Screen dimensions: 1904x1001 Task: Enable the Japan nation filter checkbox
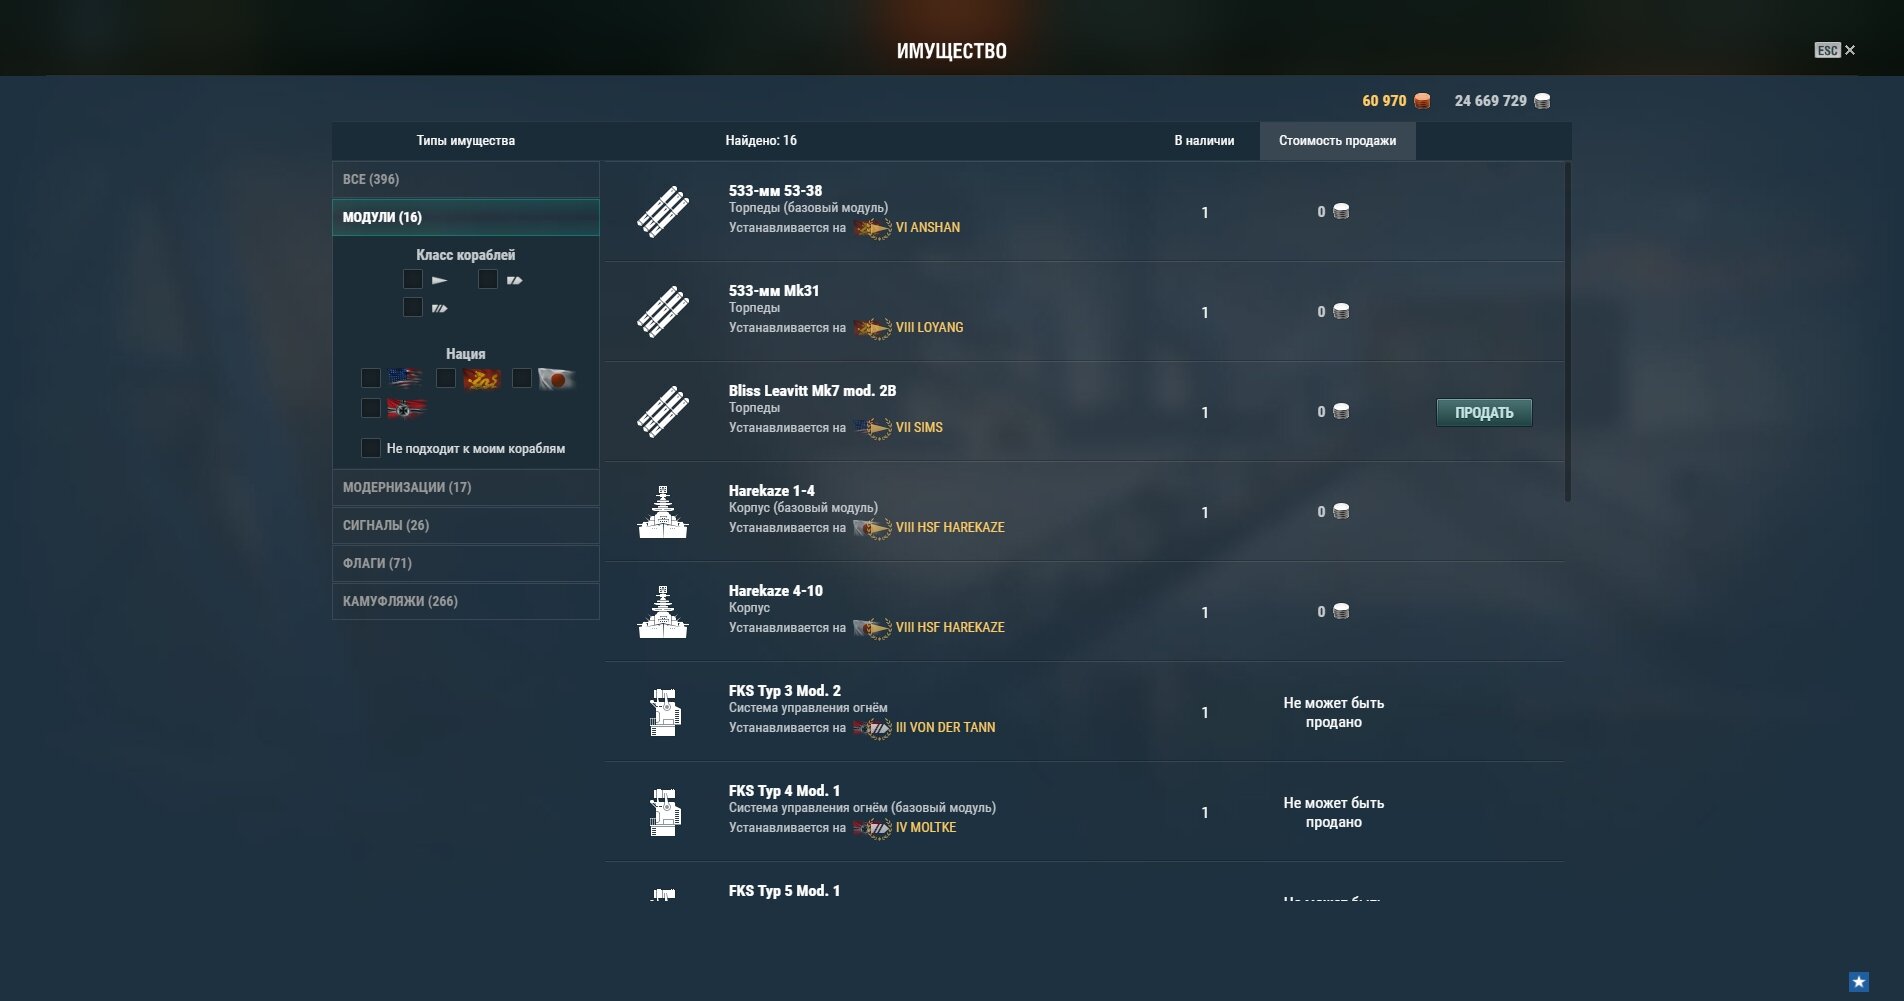522,378
